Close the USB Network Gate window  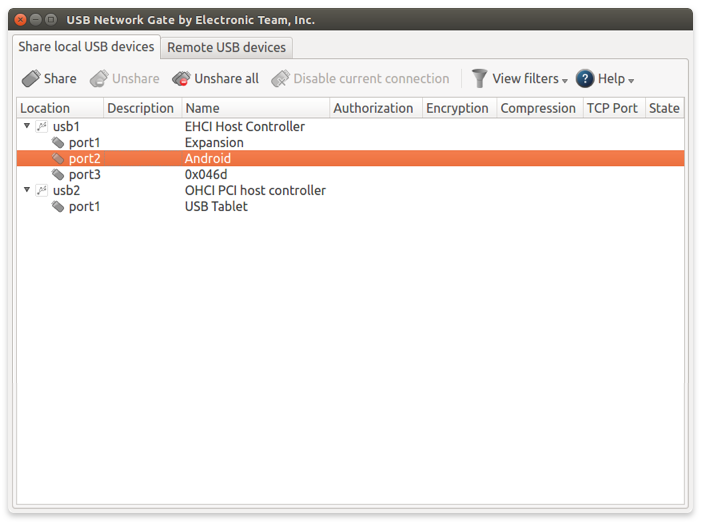pos(20,20)
